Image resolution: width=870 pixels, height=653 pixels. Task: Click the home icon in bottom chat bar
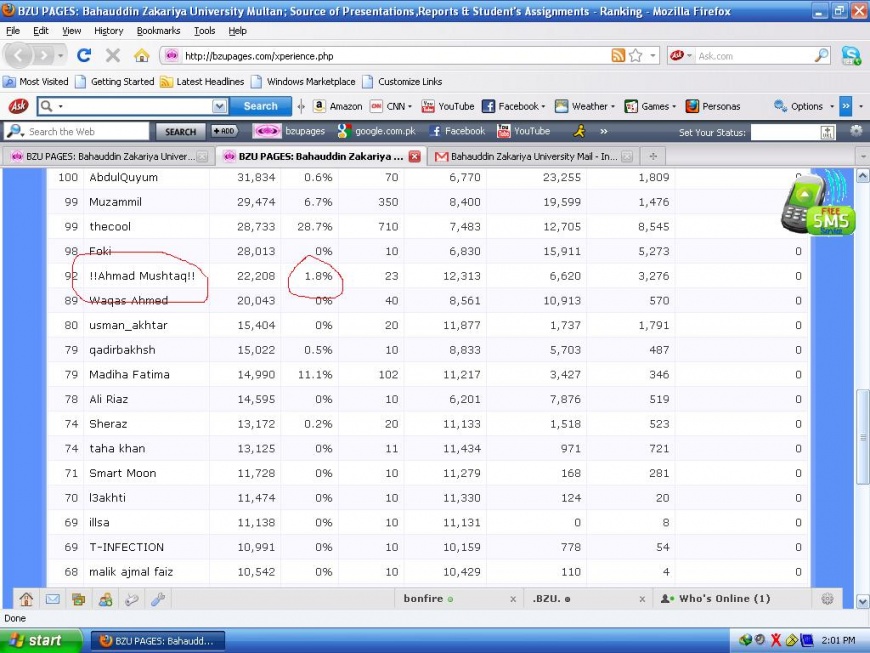pos(26,599)
